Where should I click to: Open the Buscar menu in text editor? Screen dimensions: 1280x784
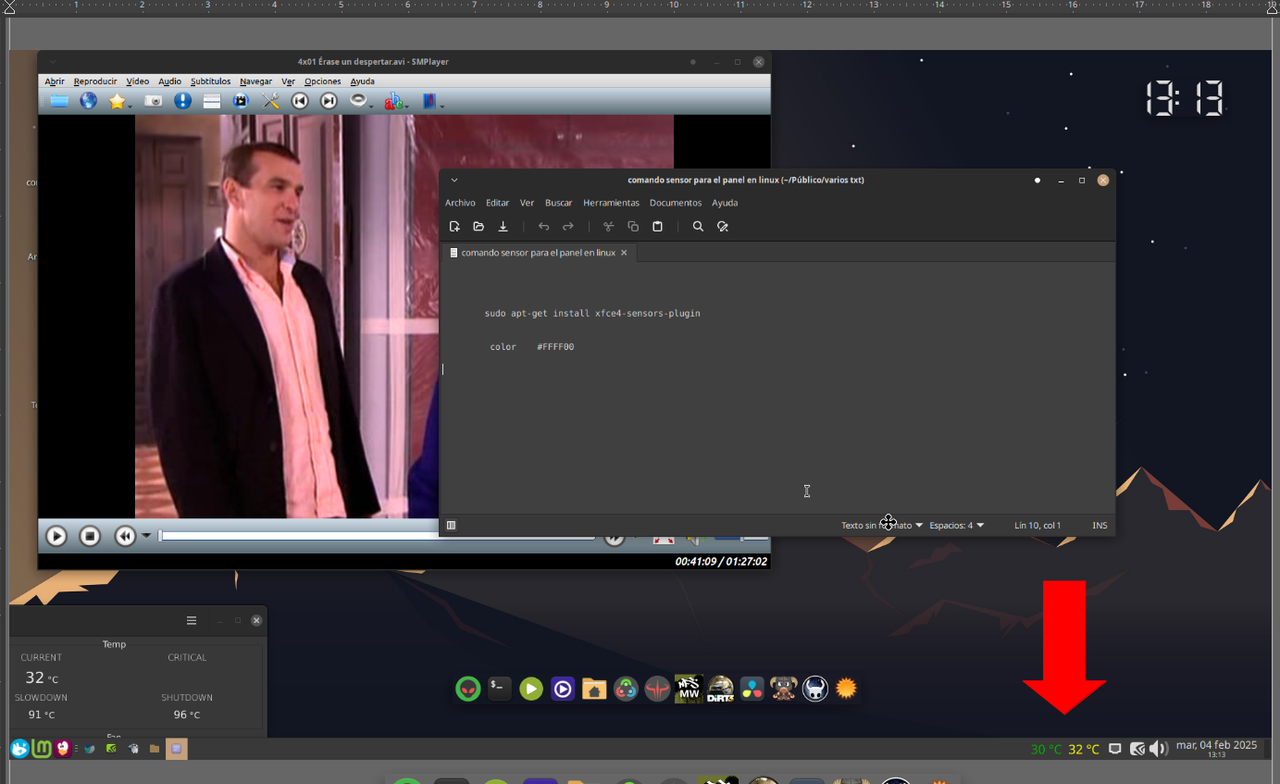point(558,203)
